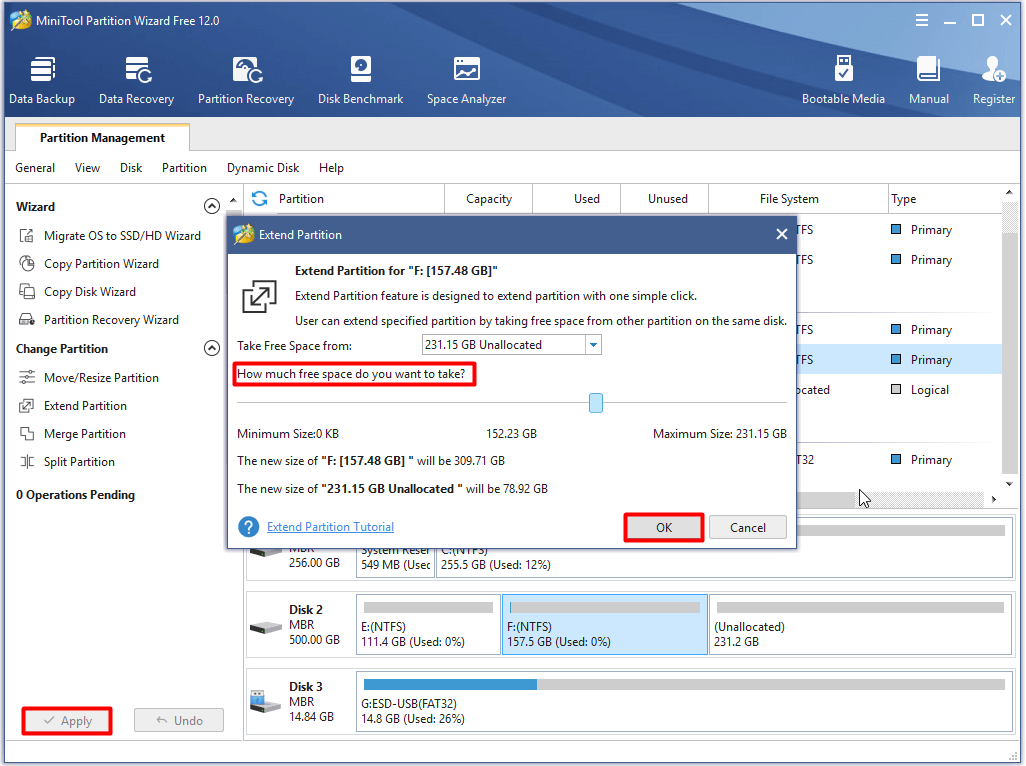Open the Data Backup tool
The width and height of the screenshot is (1026, 766).
point(42,80)
